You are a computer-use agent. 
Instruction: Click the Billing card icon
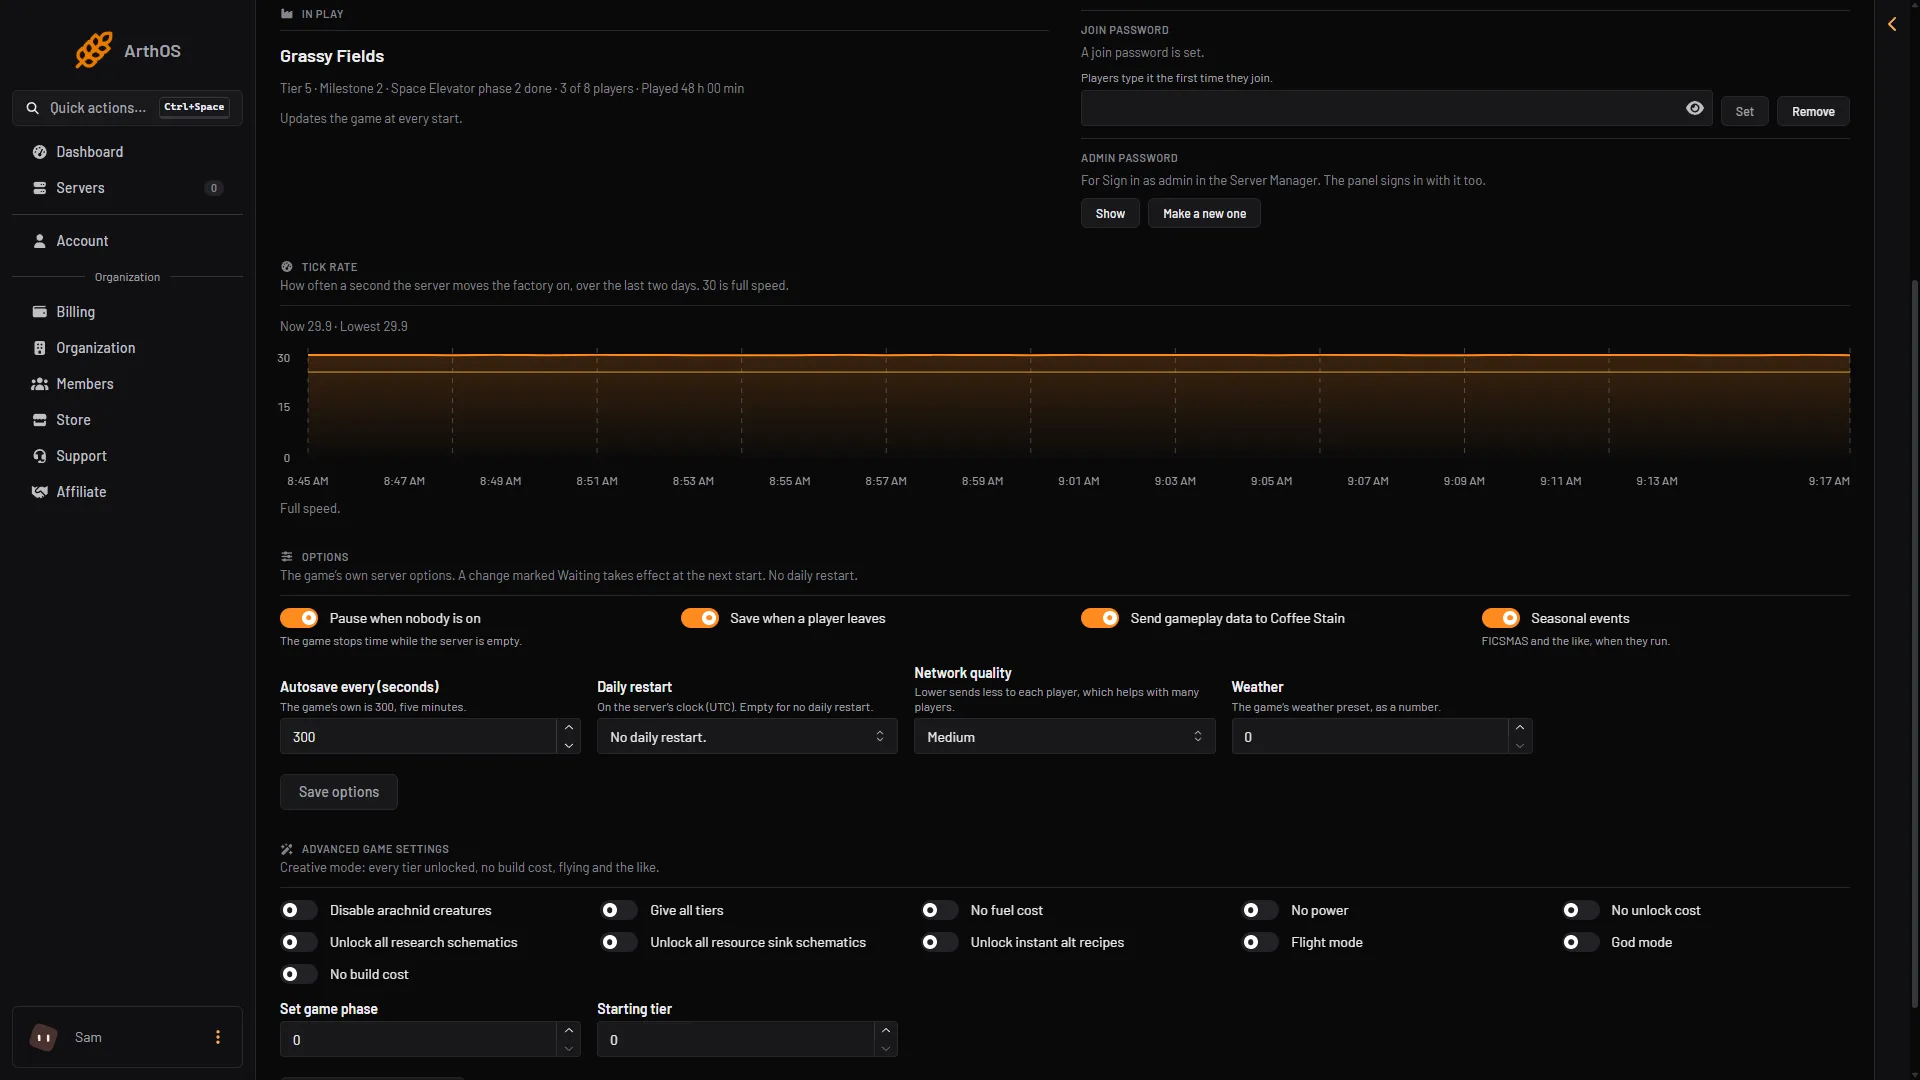(x=40, y=312)
